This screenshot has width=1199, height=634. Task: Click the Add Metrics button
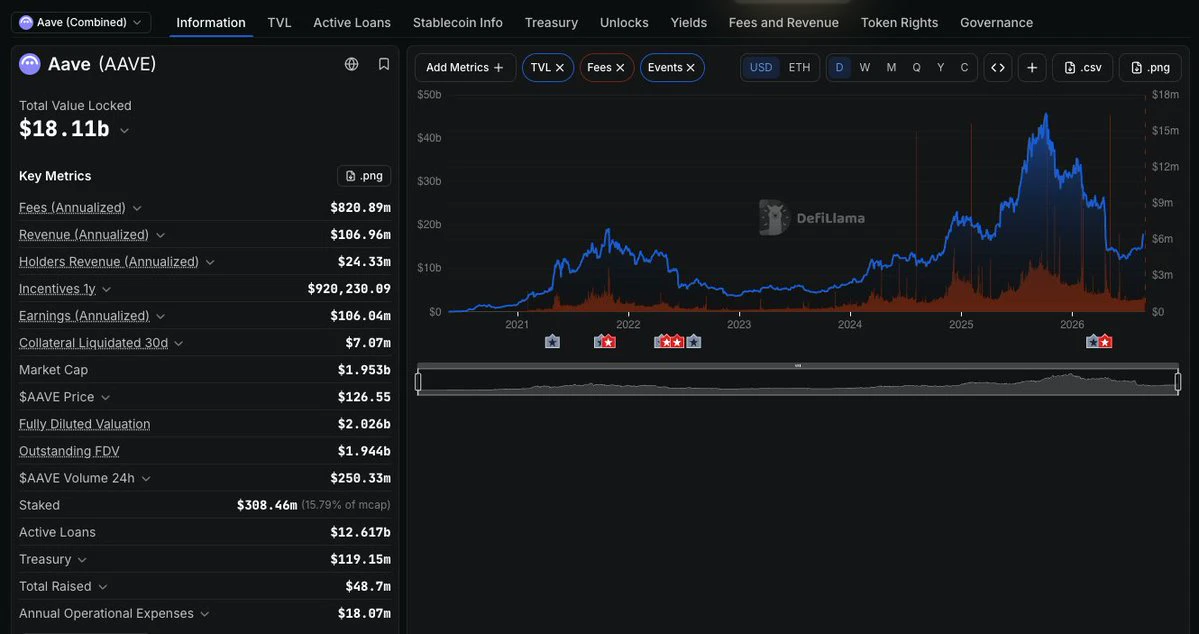[465, 67]
